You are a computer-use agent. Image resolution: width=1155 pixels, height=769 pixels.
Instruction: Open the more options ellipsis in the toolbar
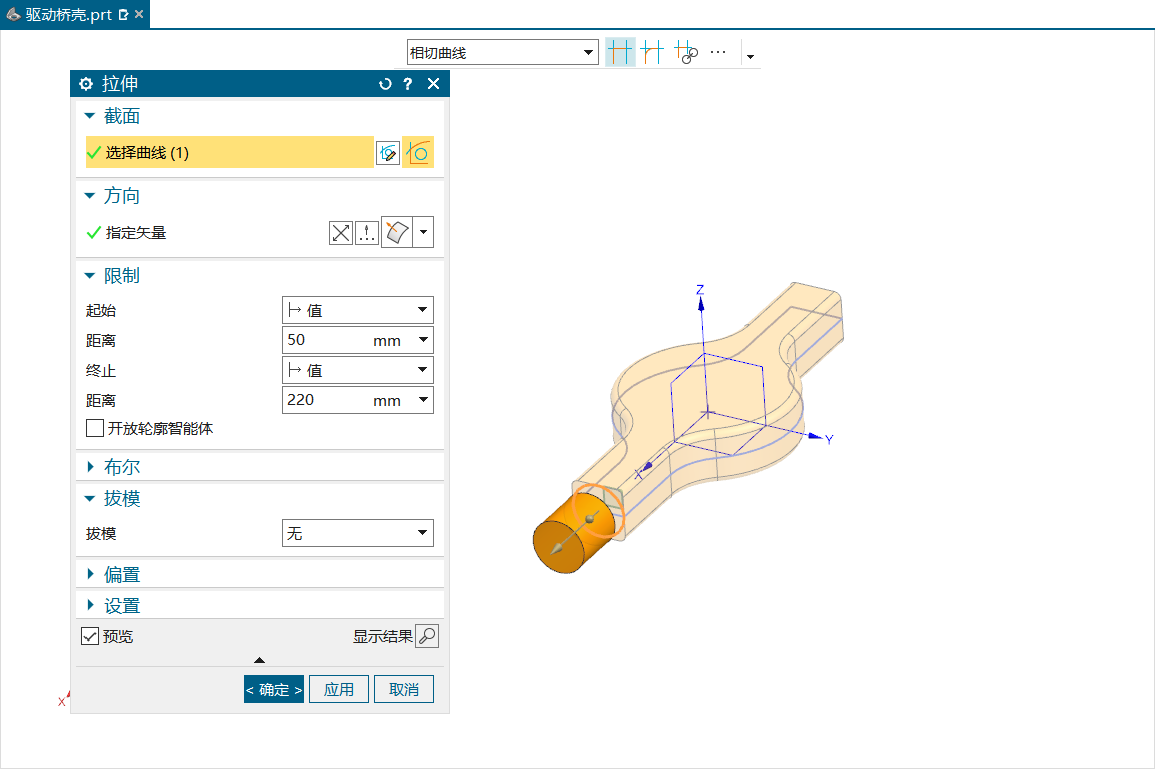(718, 52)
